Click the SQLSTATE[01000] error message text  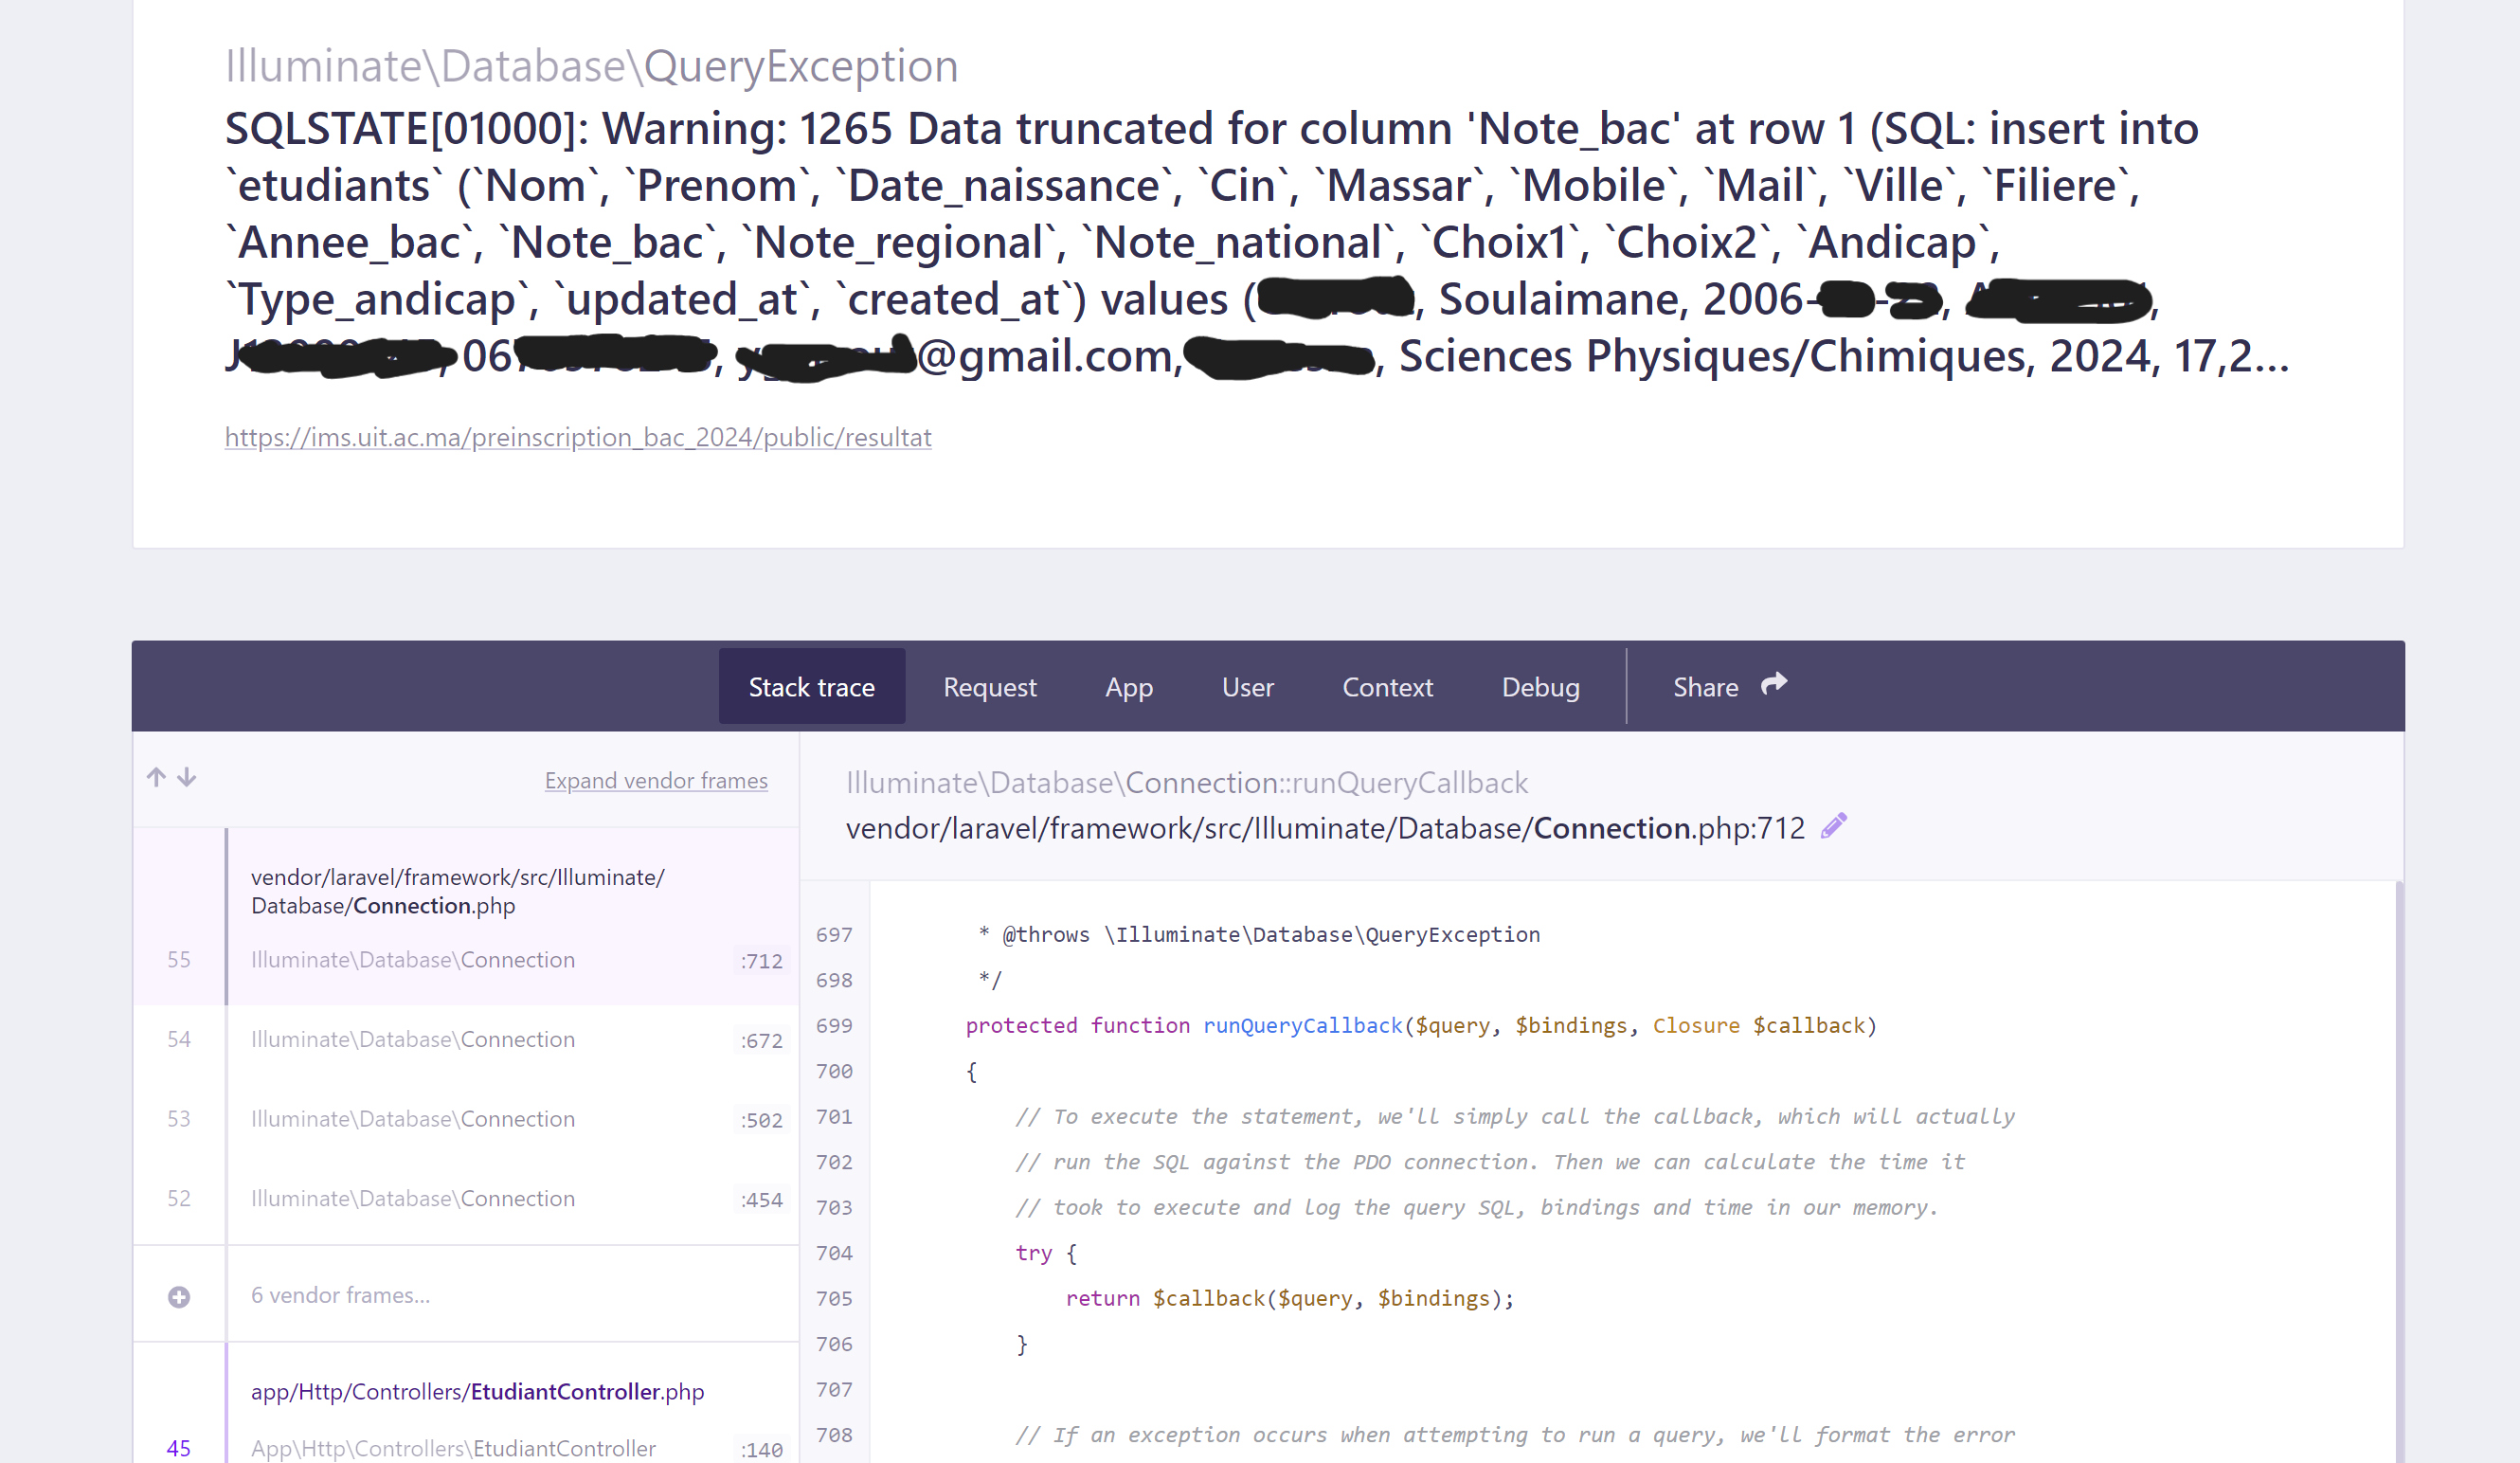pos(1257,242)
